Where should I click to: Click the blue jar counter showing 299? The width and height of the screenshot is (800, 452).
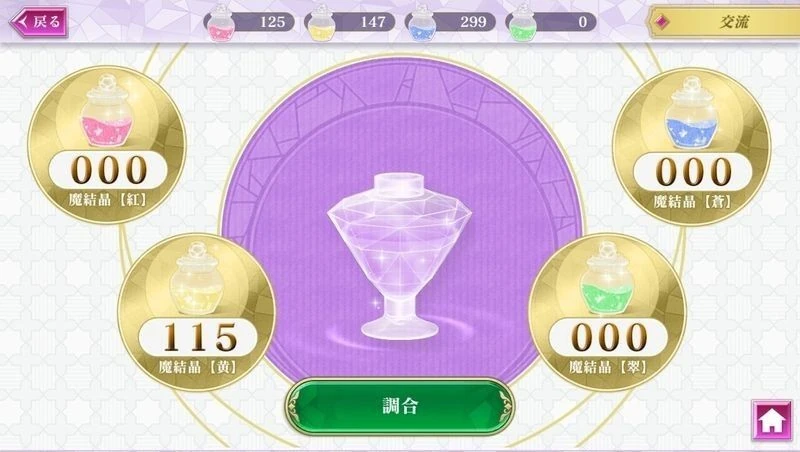[450, 22]
